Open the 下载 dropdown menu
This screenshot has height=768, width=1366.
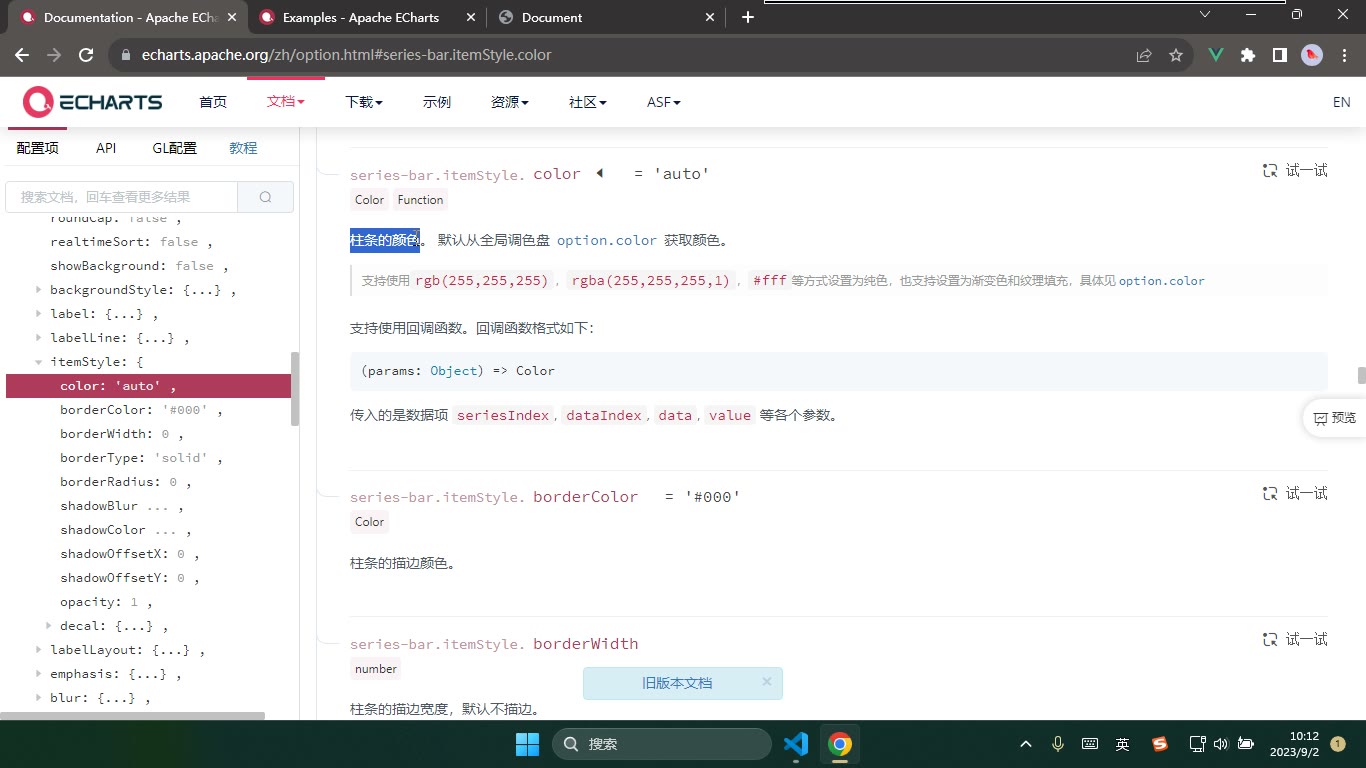(364, 102)
